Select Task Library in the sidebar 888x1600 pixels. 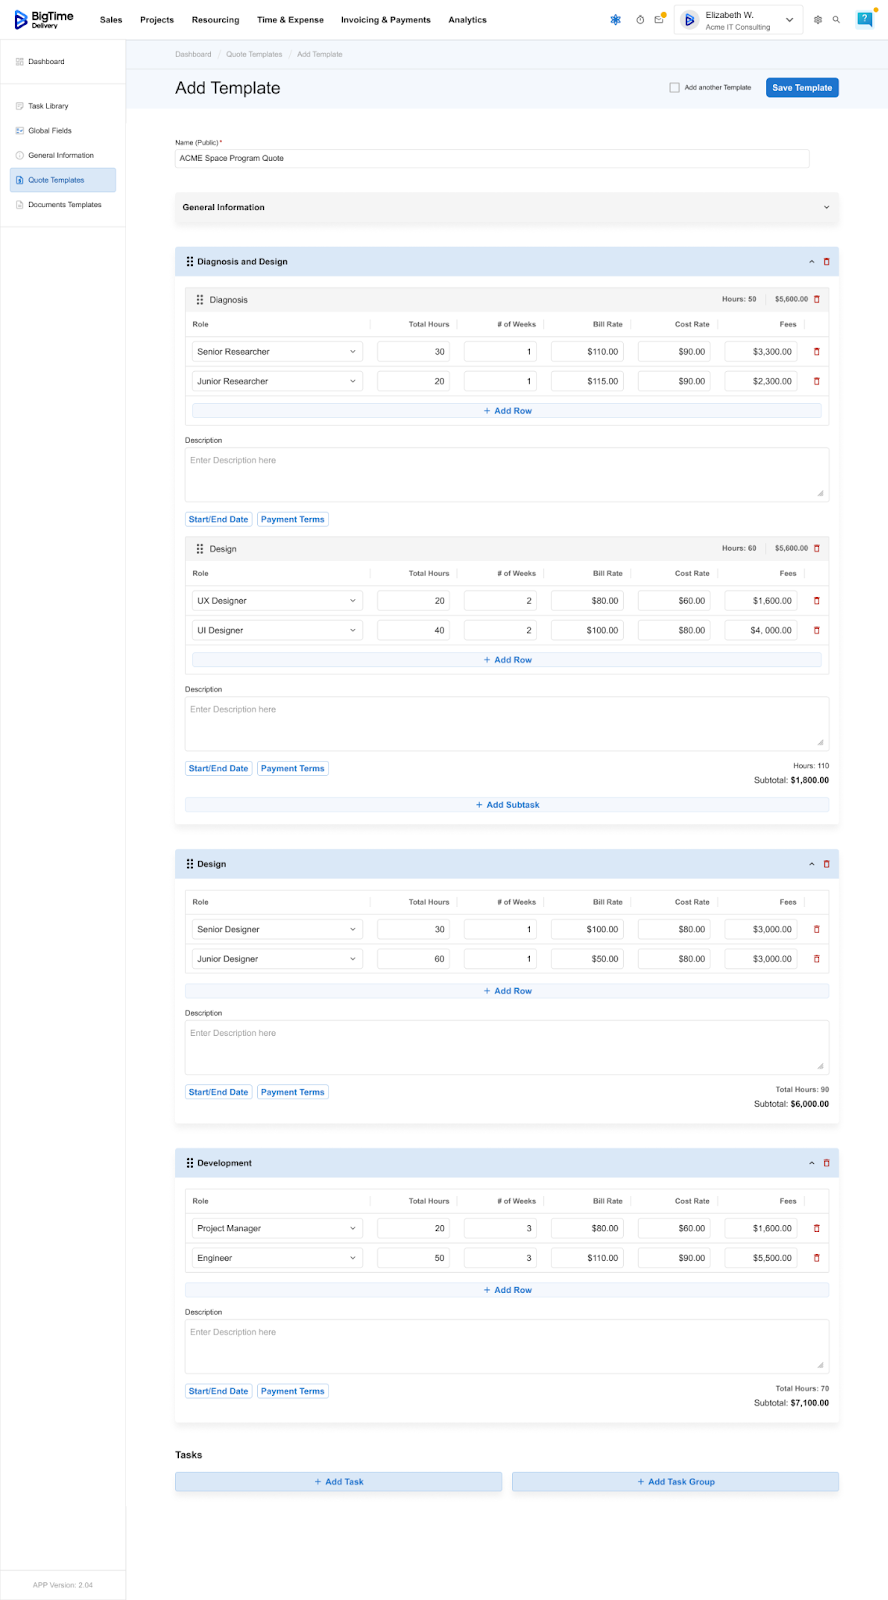[48, 106]
